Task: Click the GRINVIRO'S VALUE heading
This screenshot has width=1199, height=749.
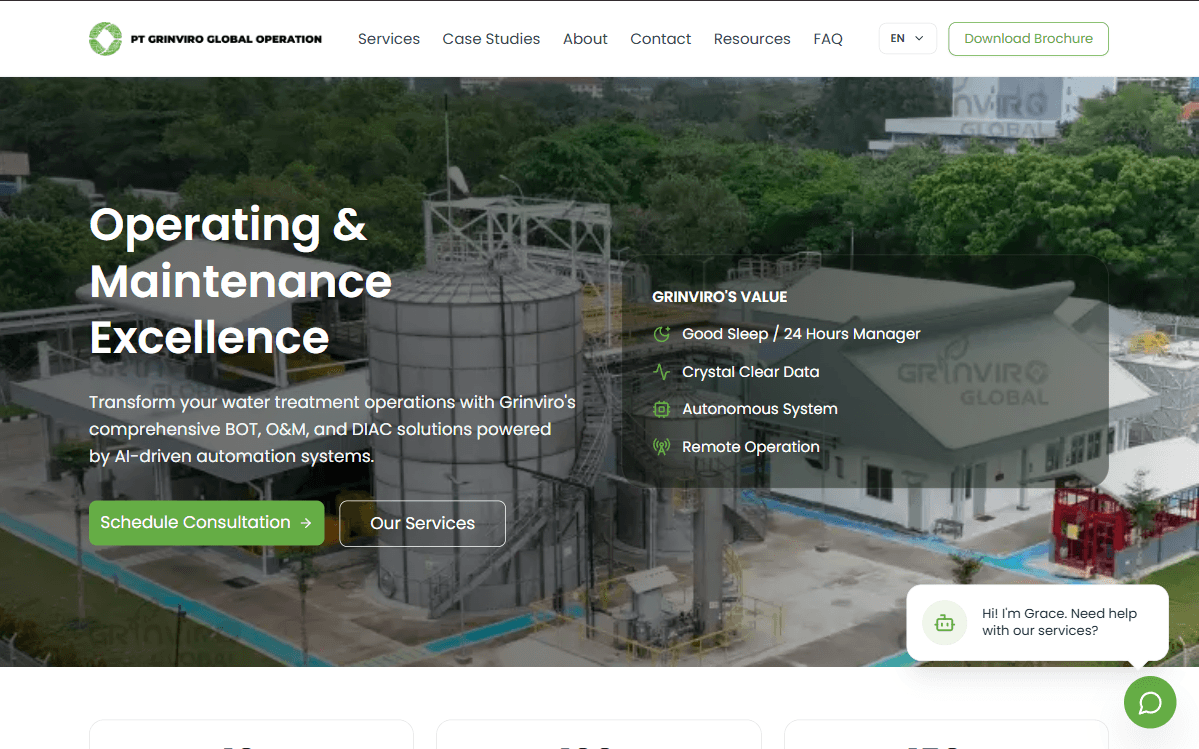Action: pyautogui.click(x=720, y=297)
